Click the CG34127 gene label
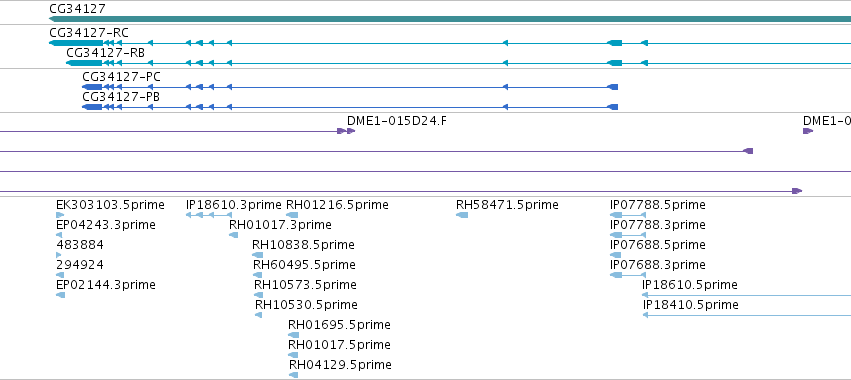Screen dimensions: 851x380 pyautogui.click(x=77, y=9)
